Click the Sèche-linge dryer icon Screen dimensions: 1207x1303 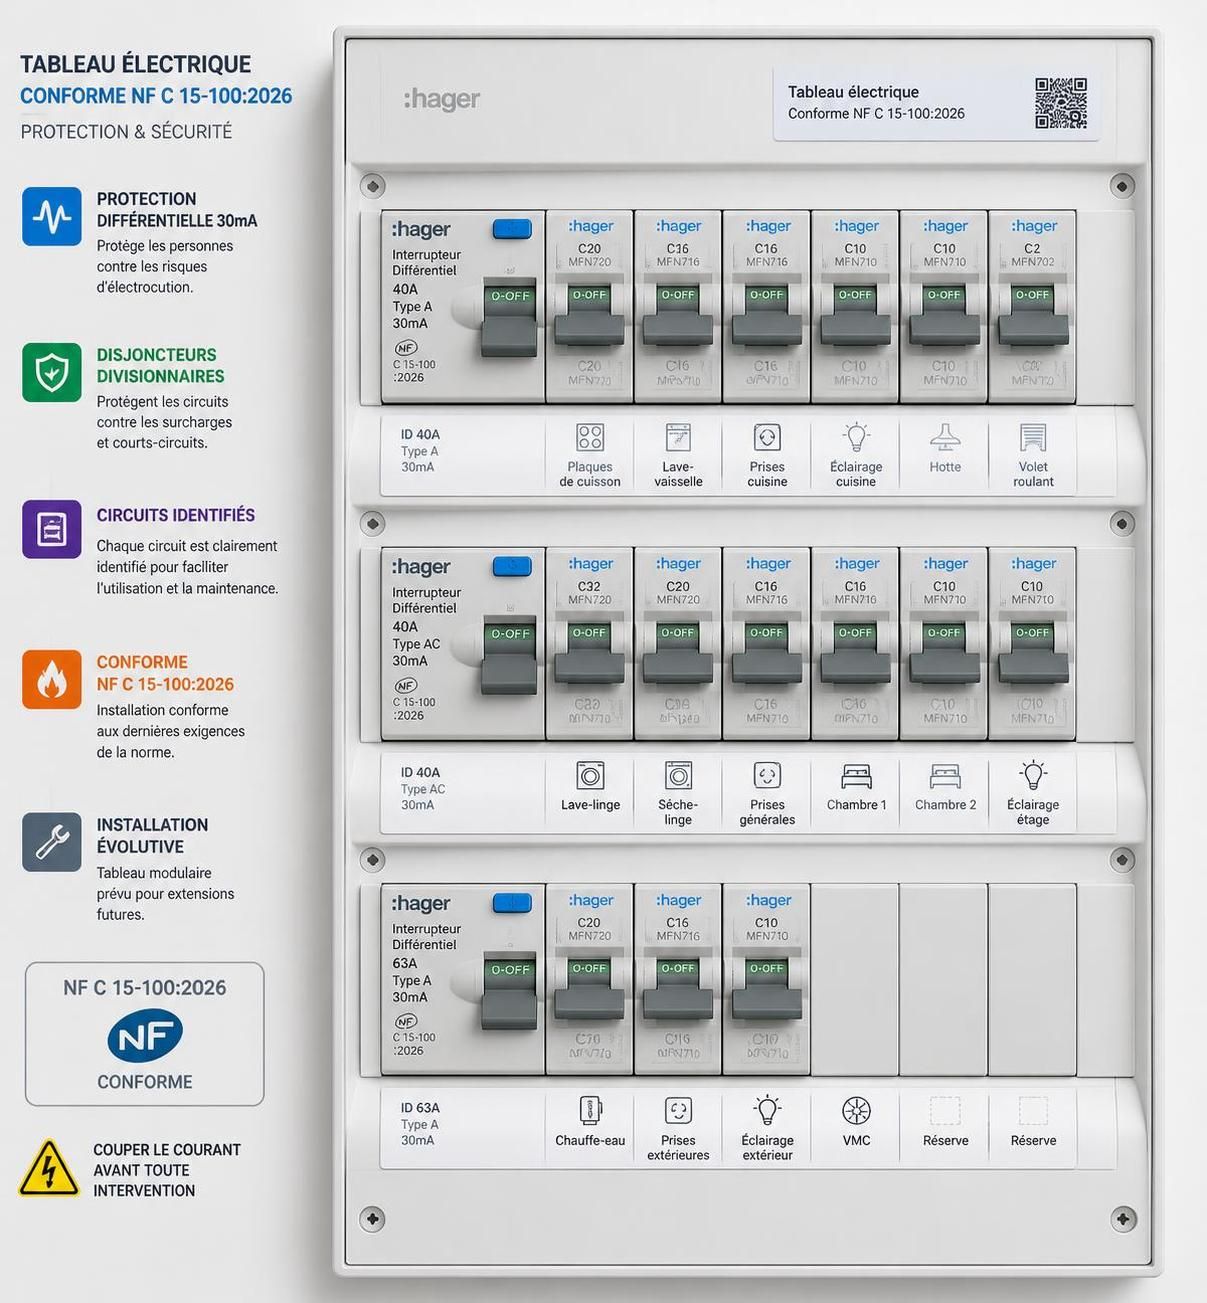pyautogui.click(x=678, y=775)
